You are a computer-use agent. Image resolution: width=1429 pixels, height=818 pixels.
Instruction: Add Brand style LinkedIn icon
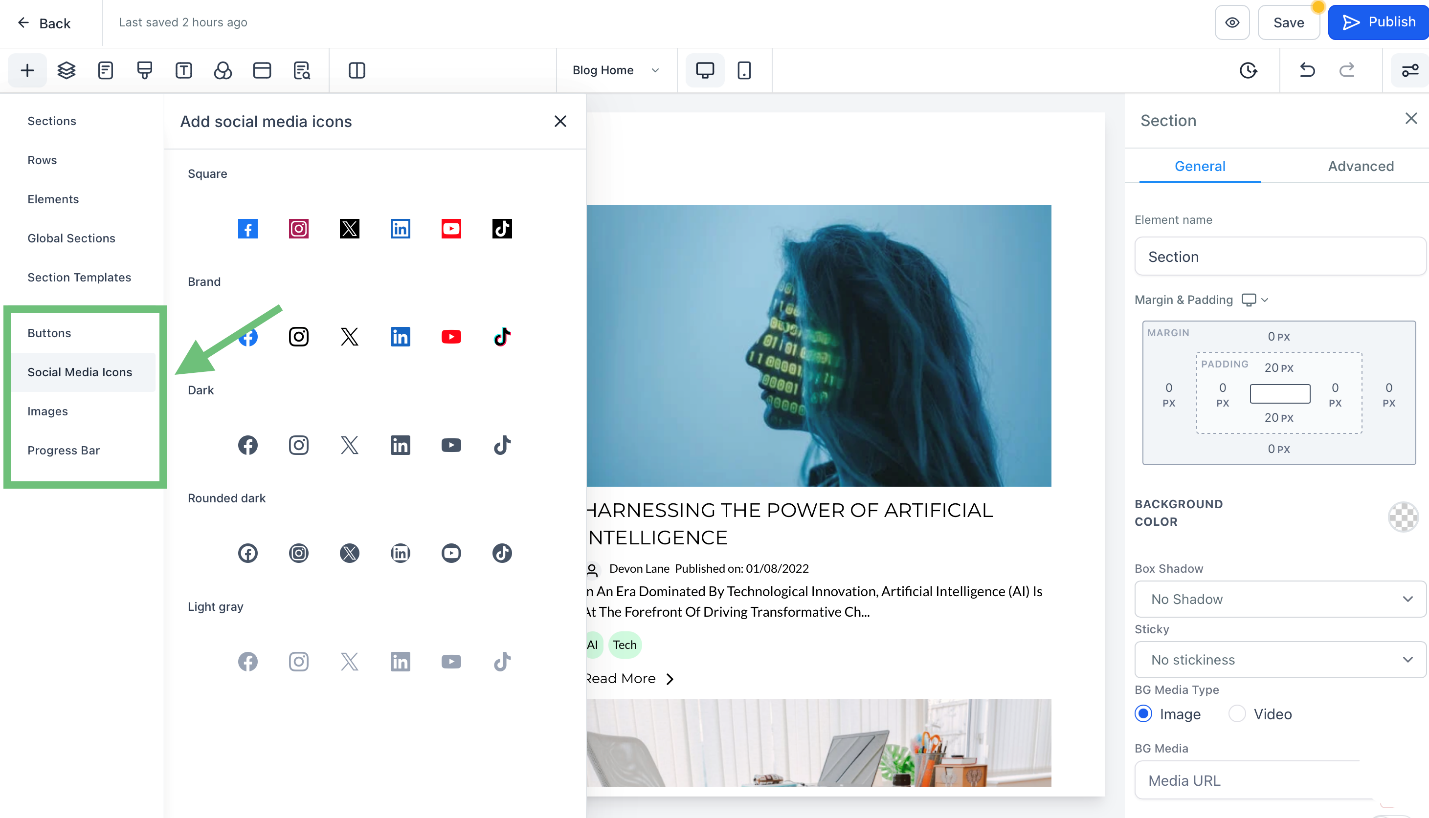coord(400,337)
